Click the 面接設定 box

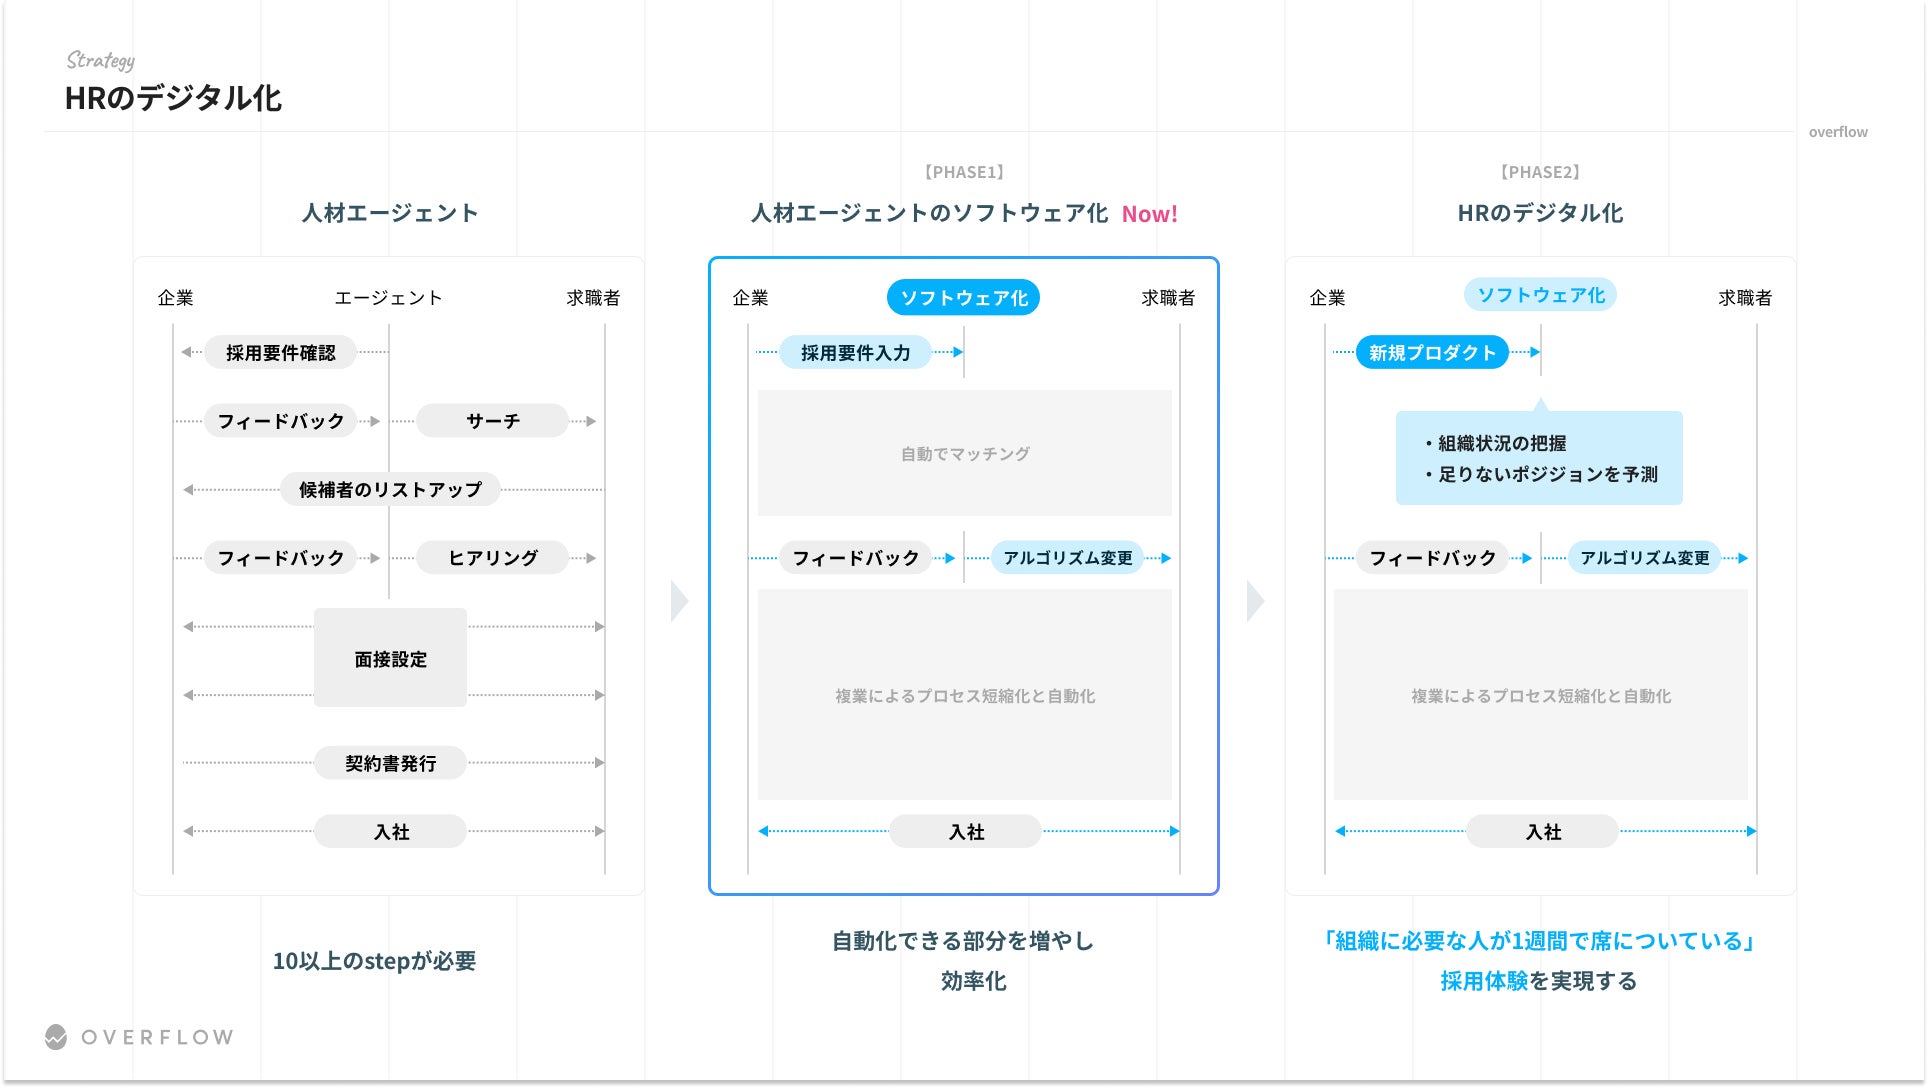click(390, 659)
